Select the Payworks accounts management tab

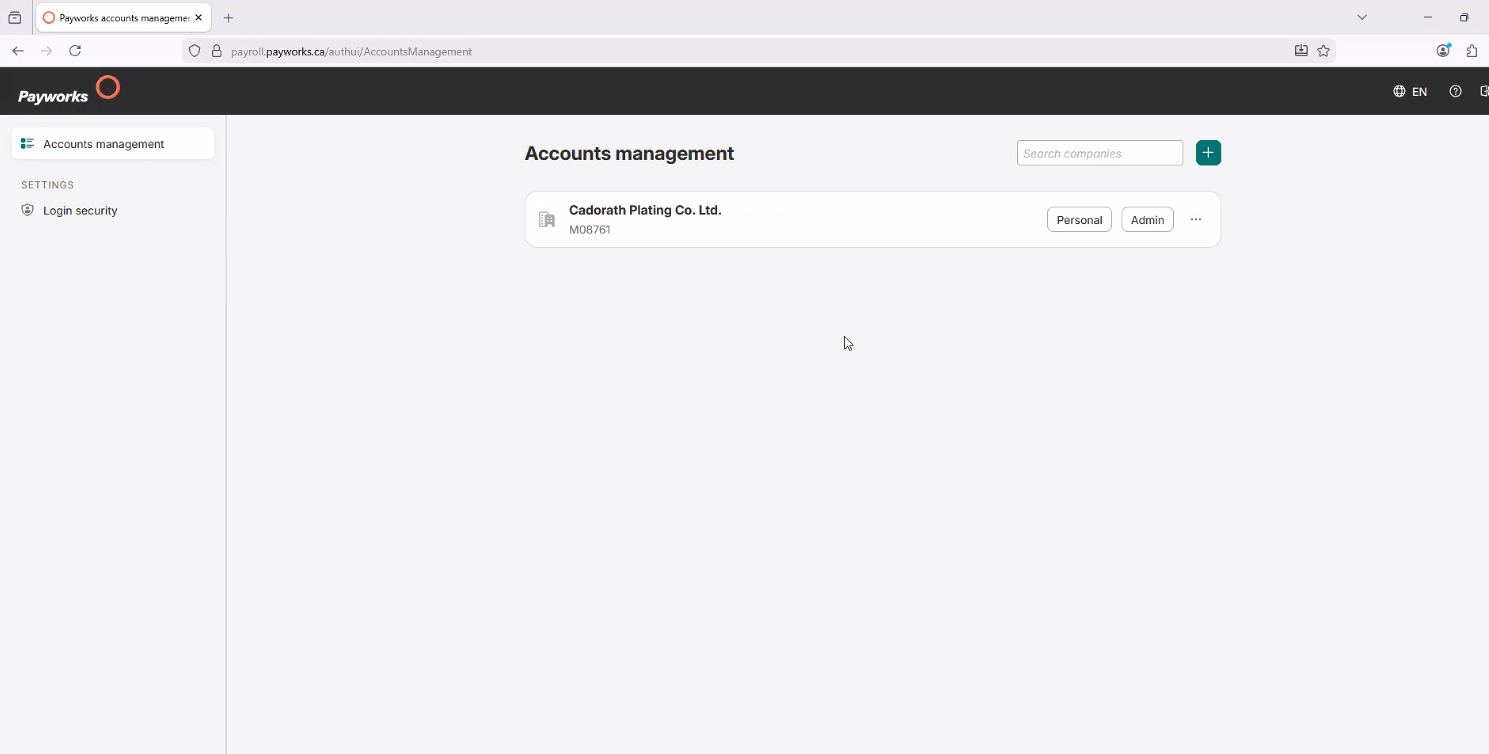(123, 18)
